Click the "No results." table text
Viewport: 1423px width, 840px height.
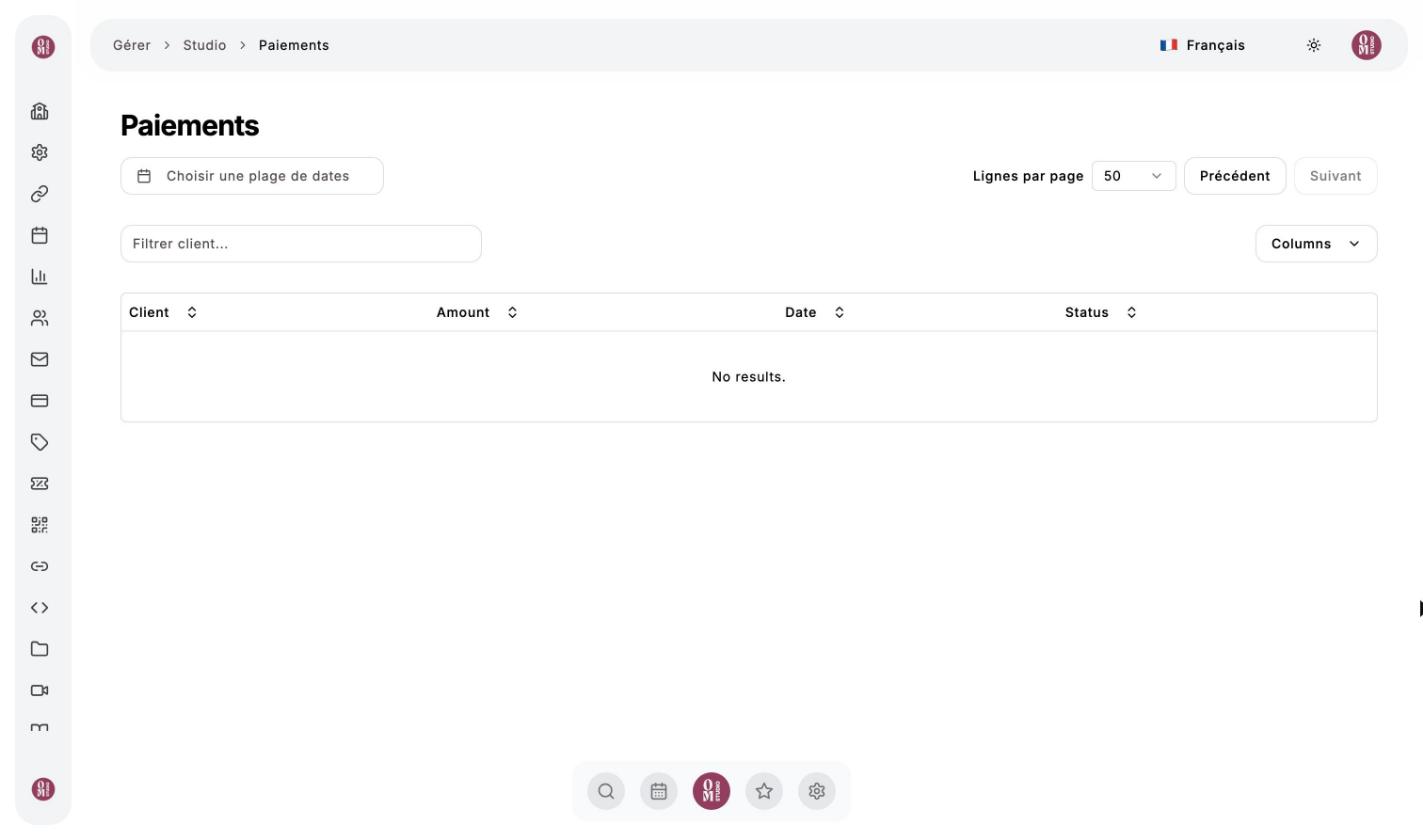[749, 377]
